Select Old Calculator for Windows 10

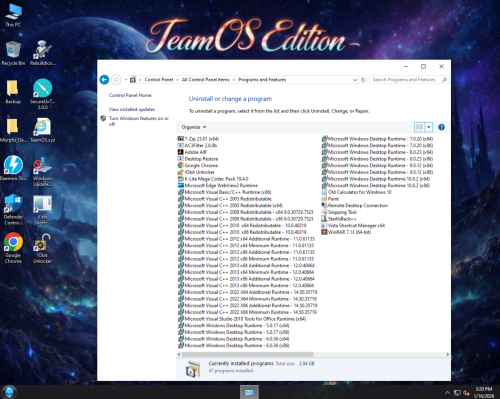point(357,192)
